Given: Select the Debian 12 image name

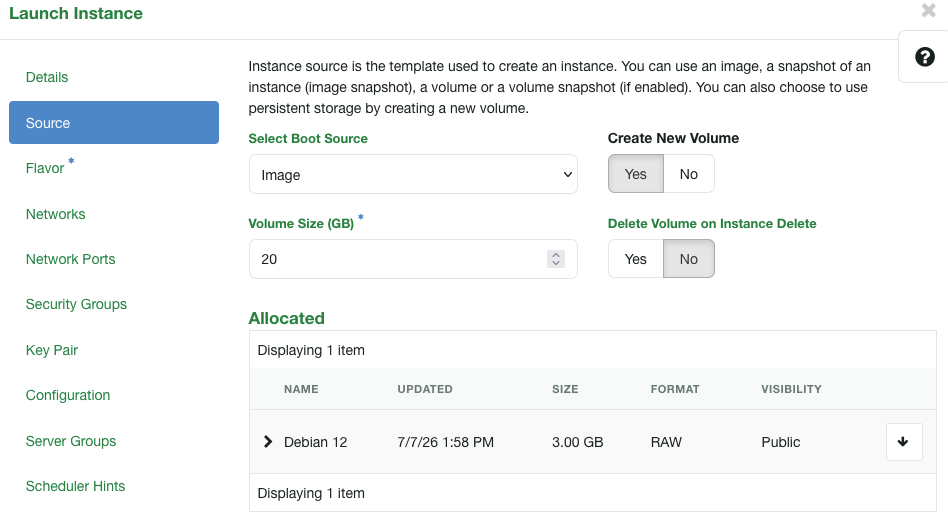Looking at the screenshot, I should 316,442.
